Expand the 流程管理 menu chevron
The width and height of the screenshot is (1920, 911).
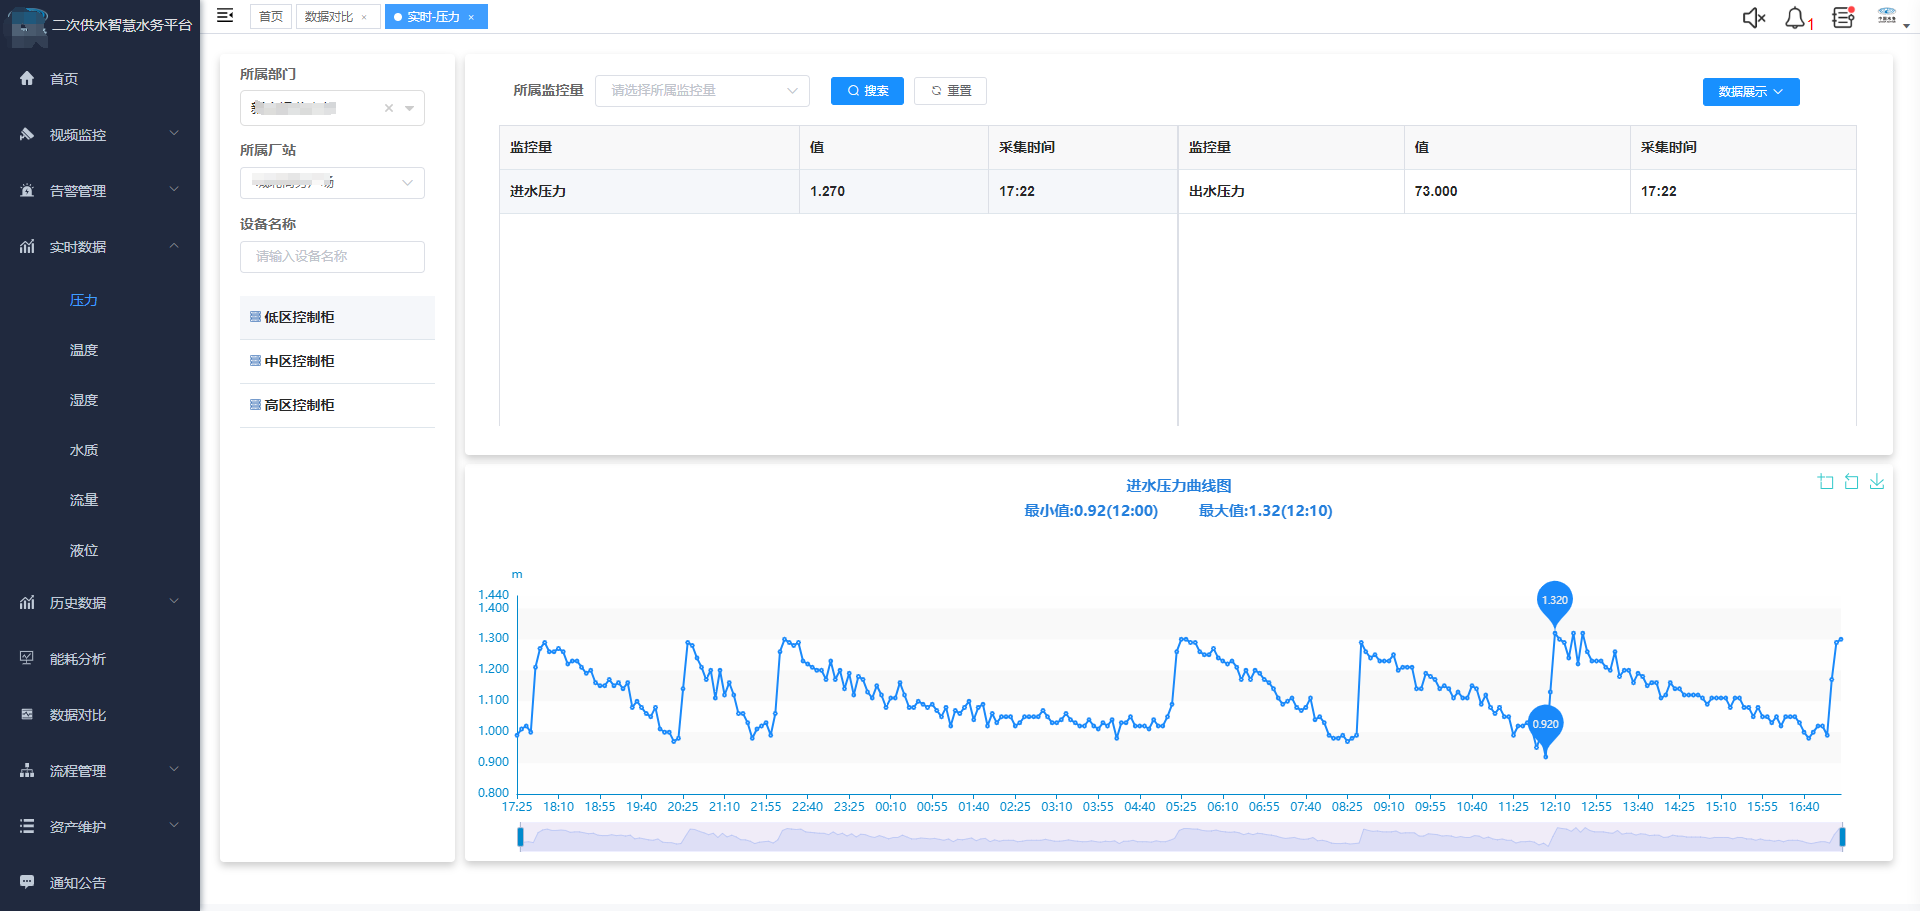pyautogui.click(x=174, y=769)
